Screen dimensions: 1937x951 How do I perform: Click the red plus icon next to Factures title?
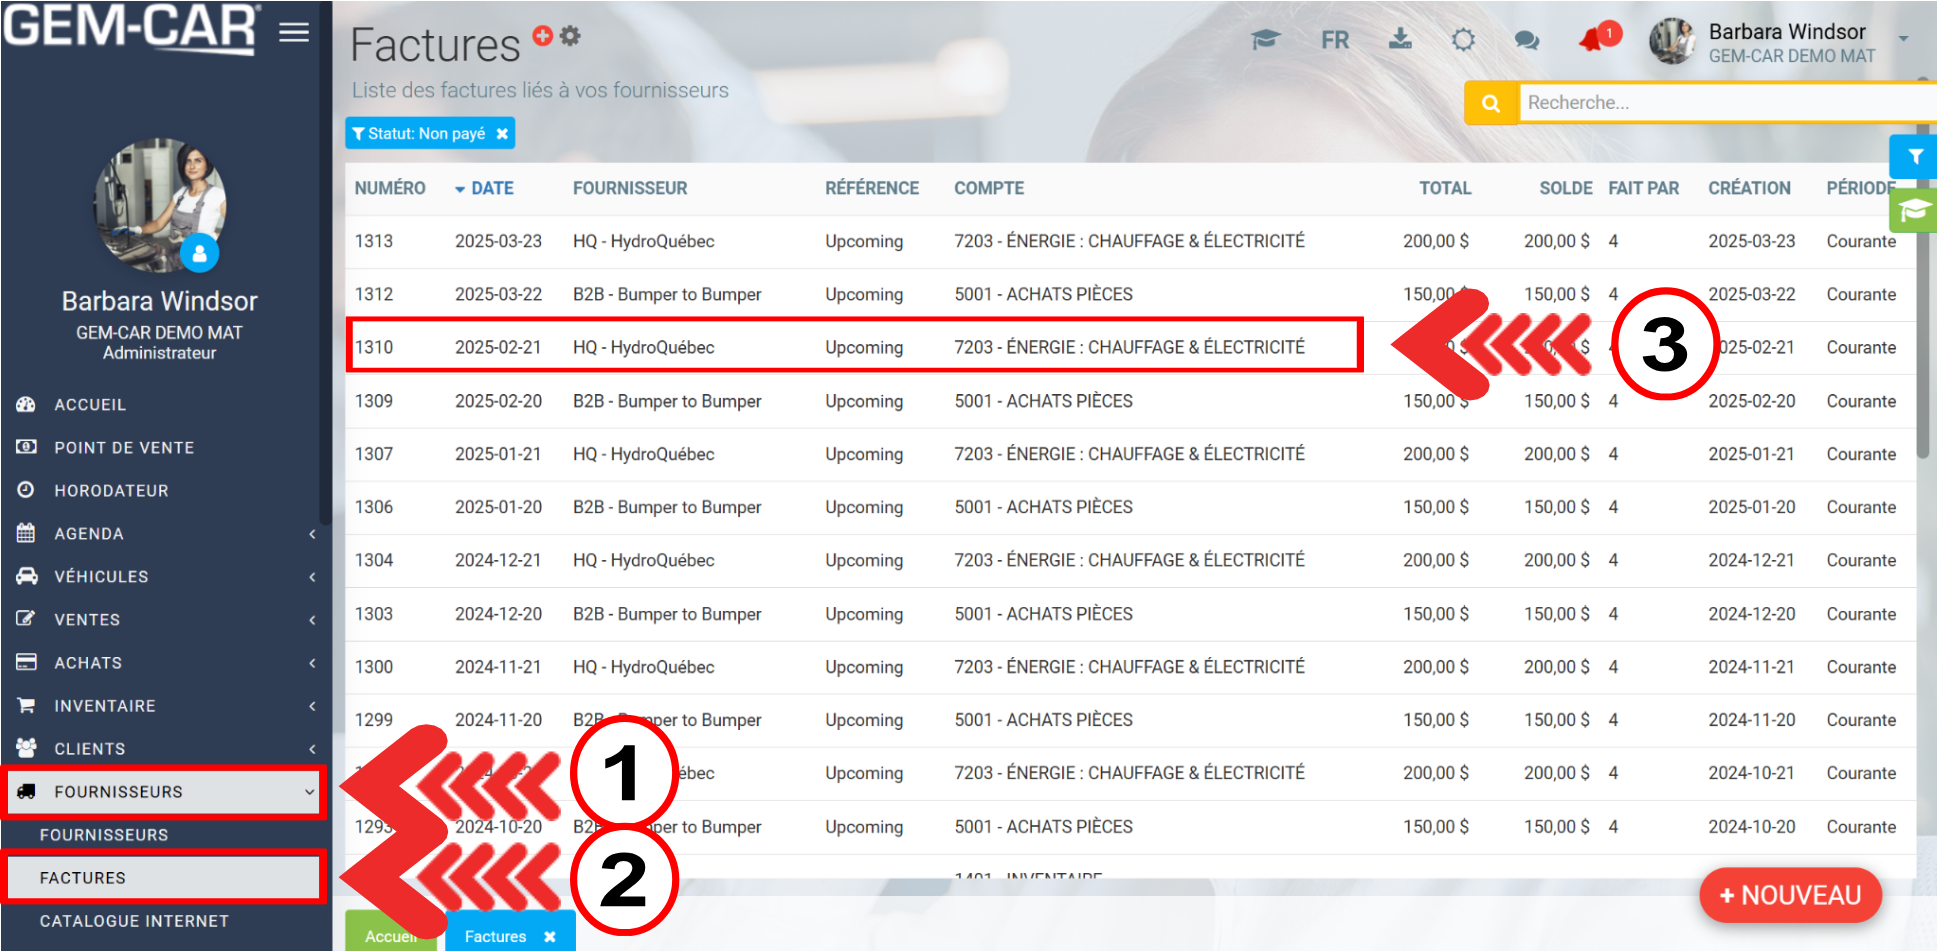pos(542,36)
